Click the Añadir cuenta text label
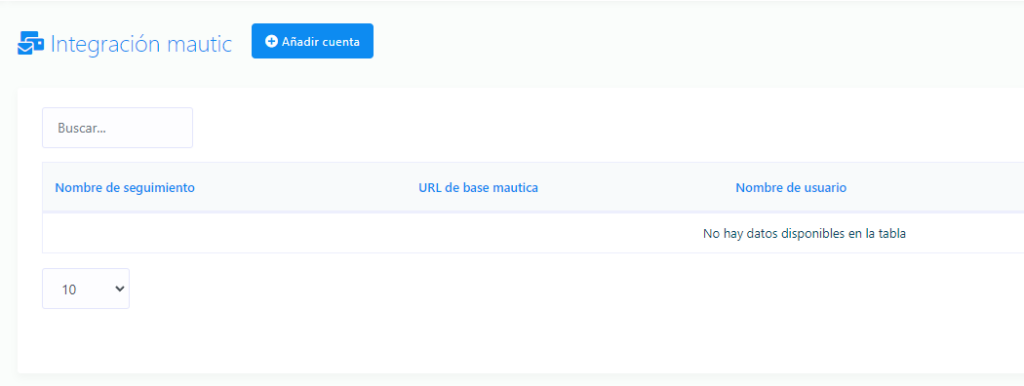Screen dimensions: 1024x386 321,42
